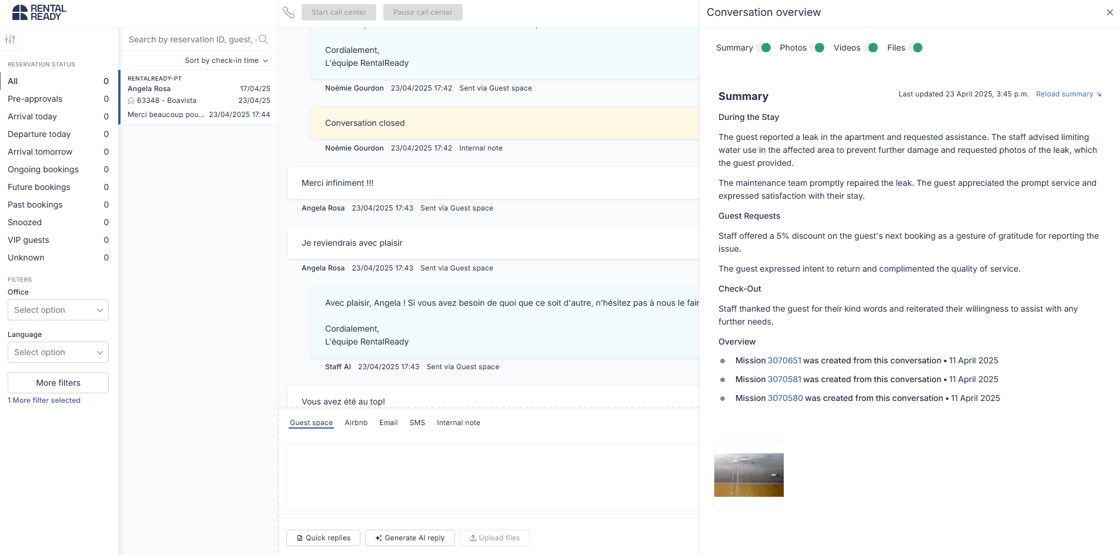The width and height of the screenshot is (1120, 555).
Task: Select Departure today status filter
Action: 59,134
